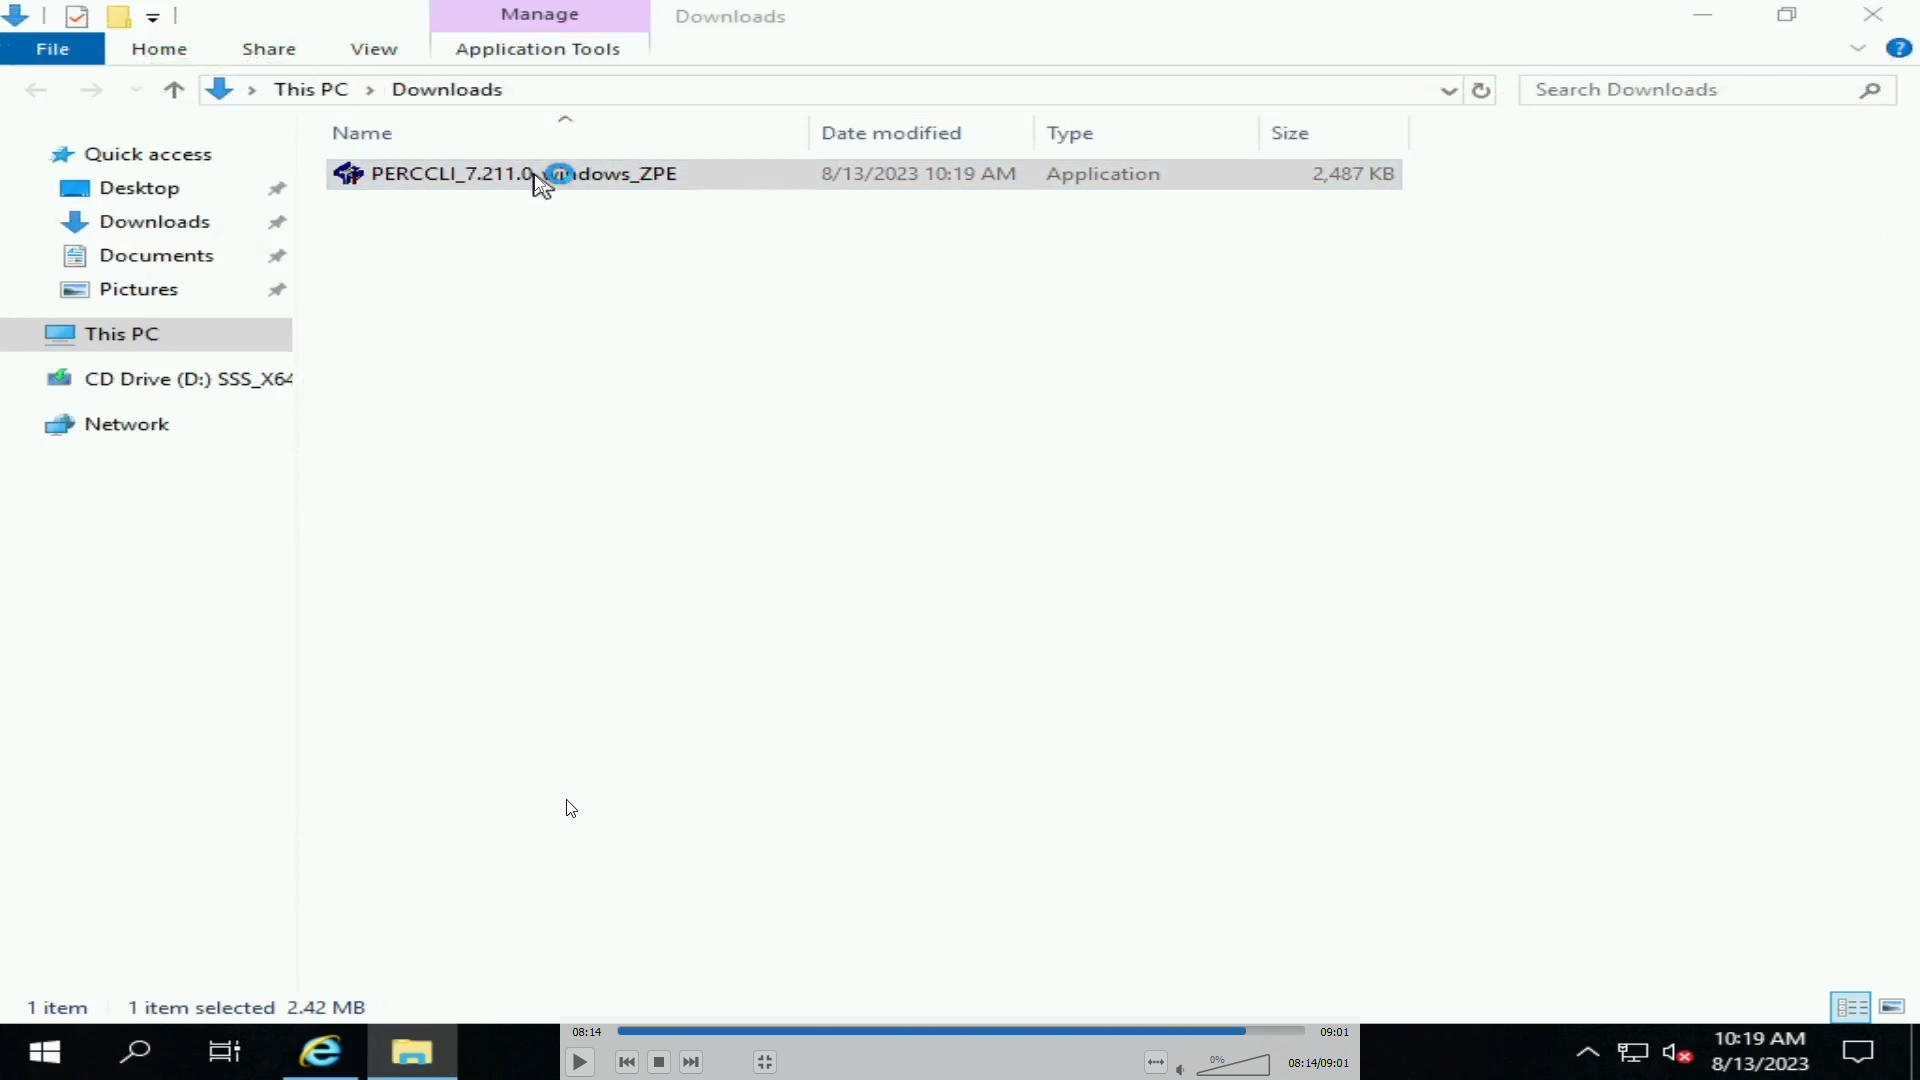The image size is (1920, 1080).
Task: Toggle the back navigation arrow button
Action: (x=34, y=88)
